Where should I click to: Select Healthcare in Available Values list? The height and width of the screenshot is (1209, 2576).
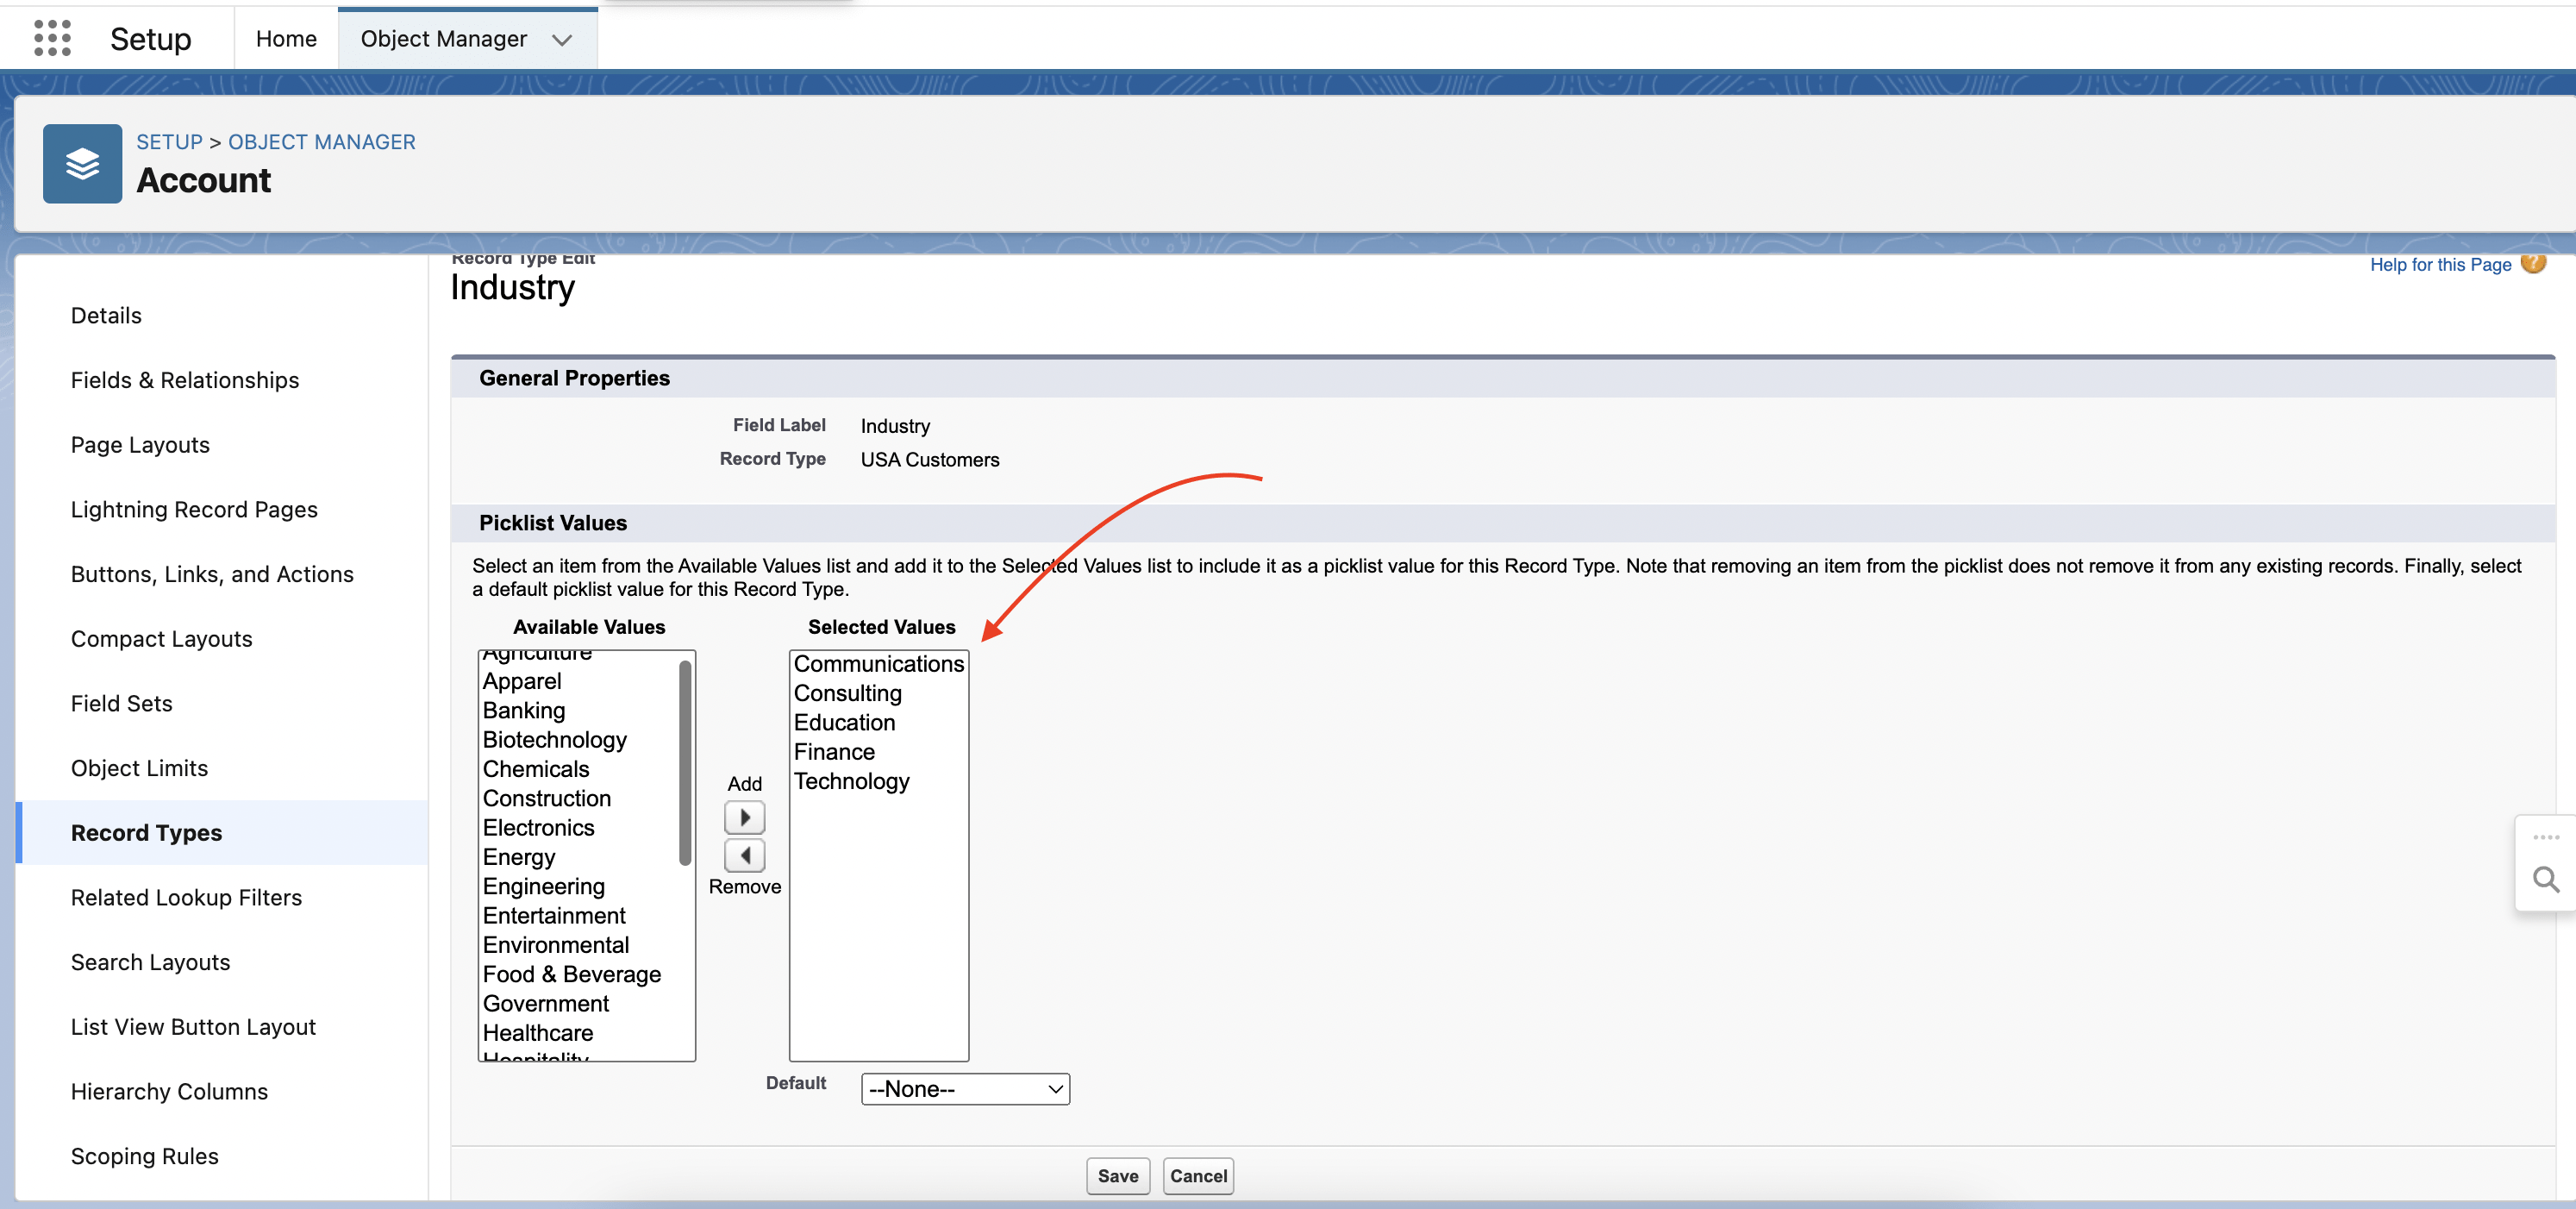click(537, 1032)
